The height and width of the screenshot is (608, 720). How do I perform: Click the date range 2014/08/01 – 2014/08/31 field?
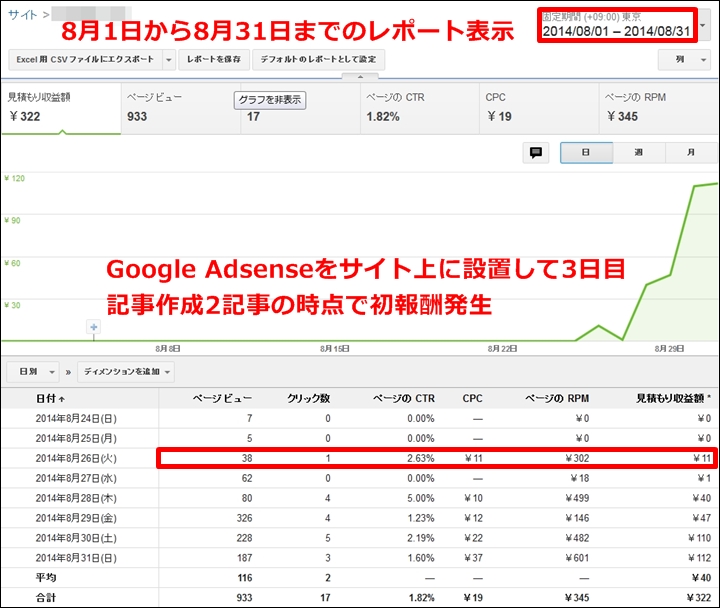point(617,26)
